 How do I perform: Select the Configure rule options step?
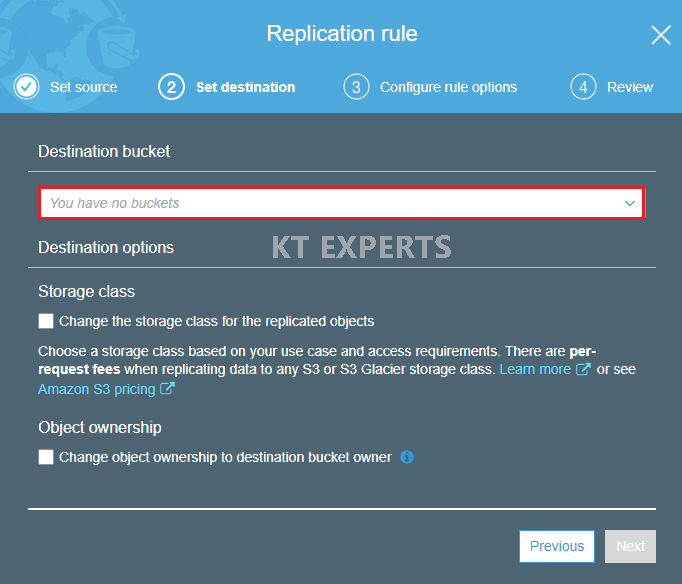[448, 87]
